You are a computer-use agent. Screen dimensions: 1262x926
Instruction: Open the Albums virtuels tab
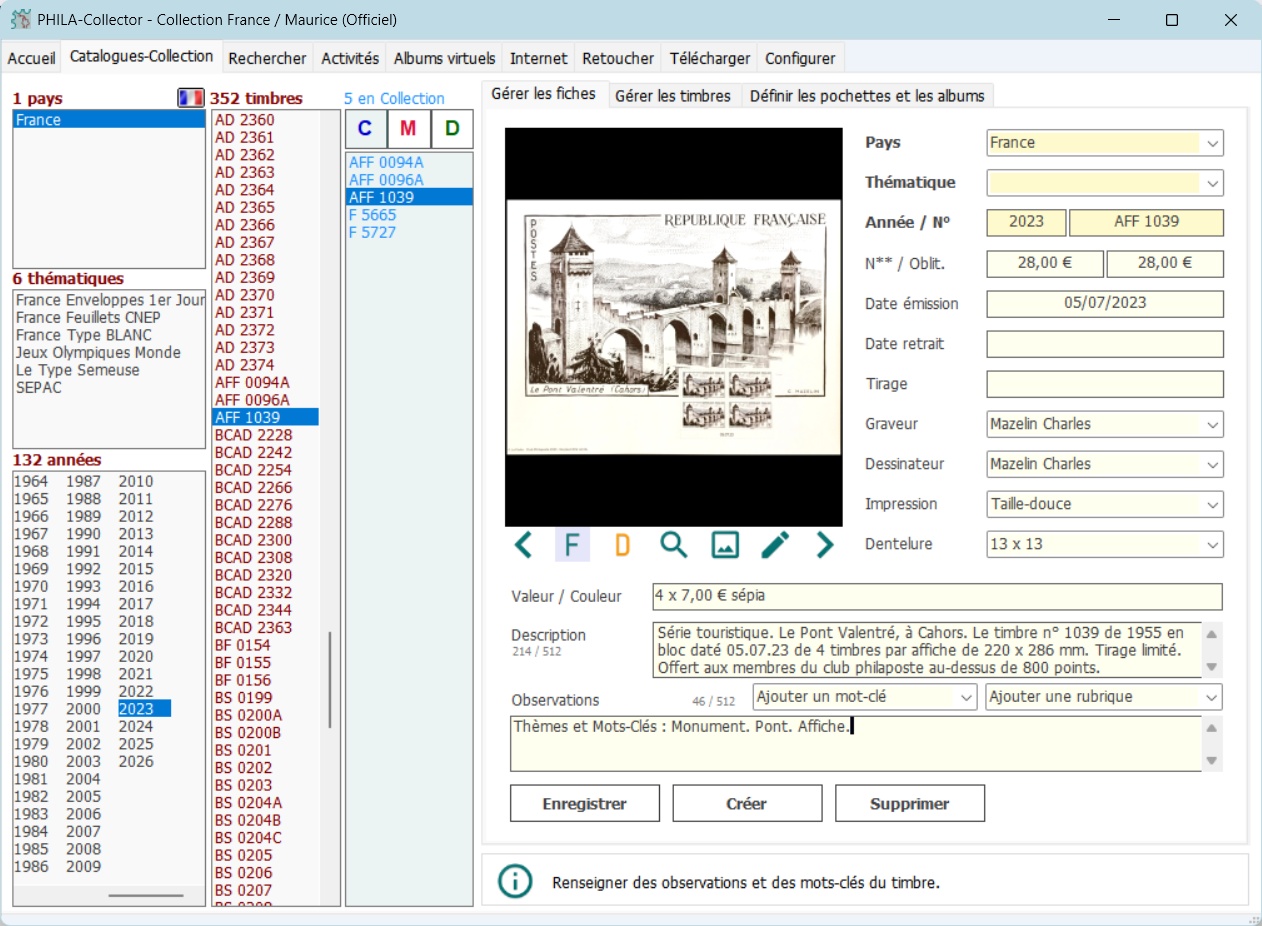coord(444,58)
